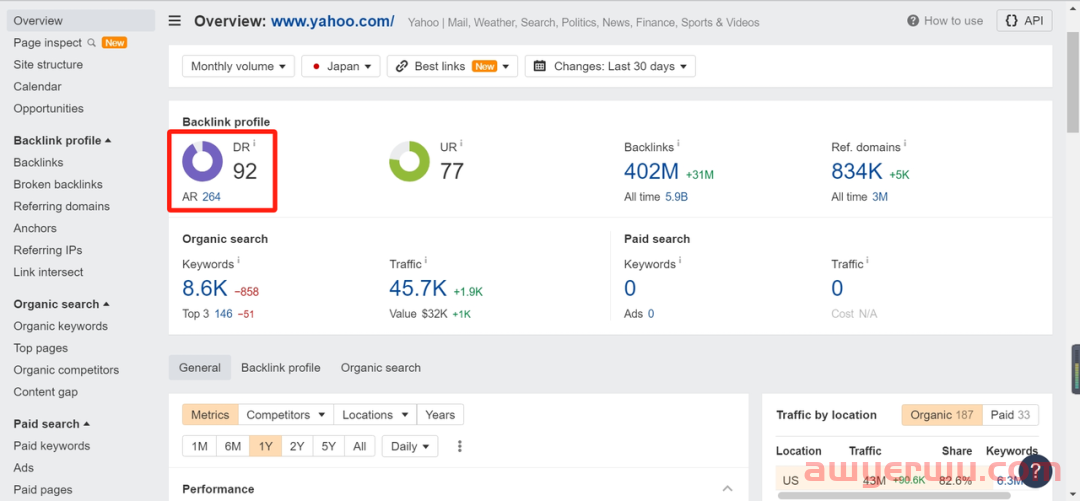Click info icon next to Paid Traffic
The width and height of the screenshot is (1080, 501).
pyautogui.click(x=867, y=261)
